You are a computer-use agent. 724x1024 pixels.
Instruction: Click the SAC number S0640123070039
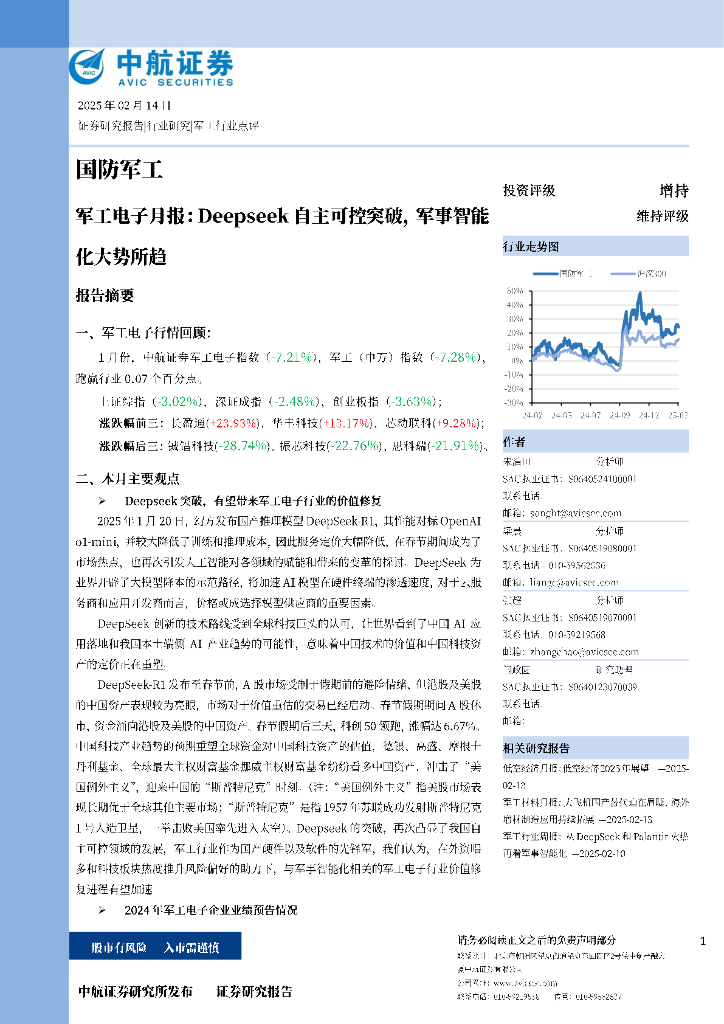coord(601,687)
